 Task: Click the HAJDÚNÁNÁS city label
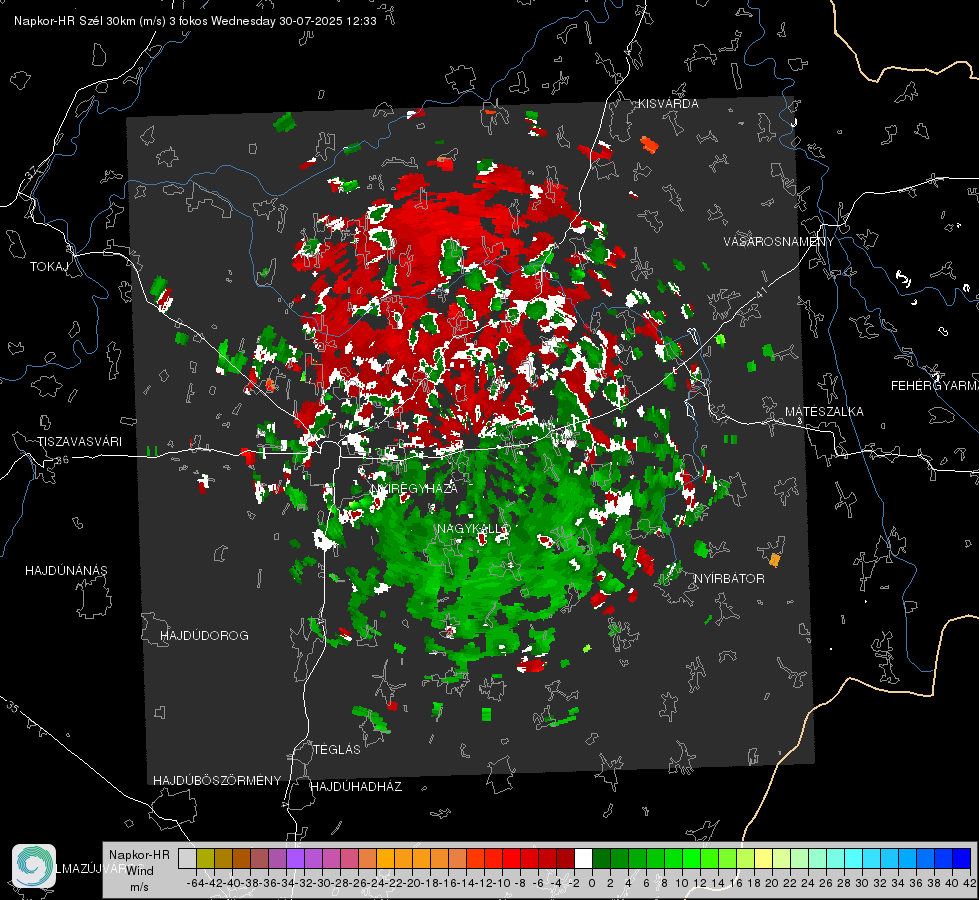tap(66, 571)
